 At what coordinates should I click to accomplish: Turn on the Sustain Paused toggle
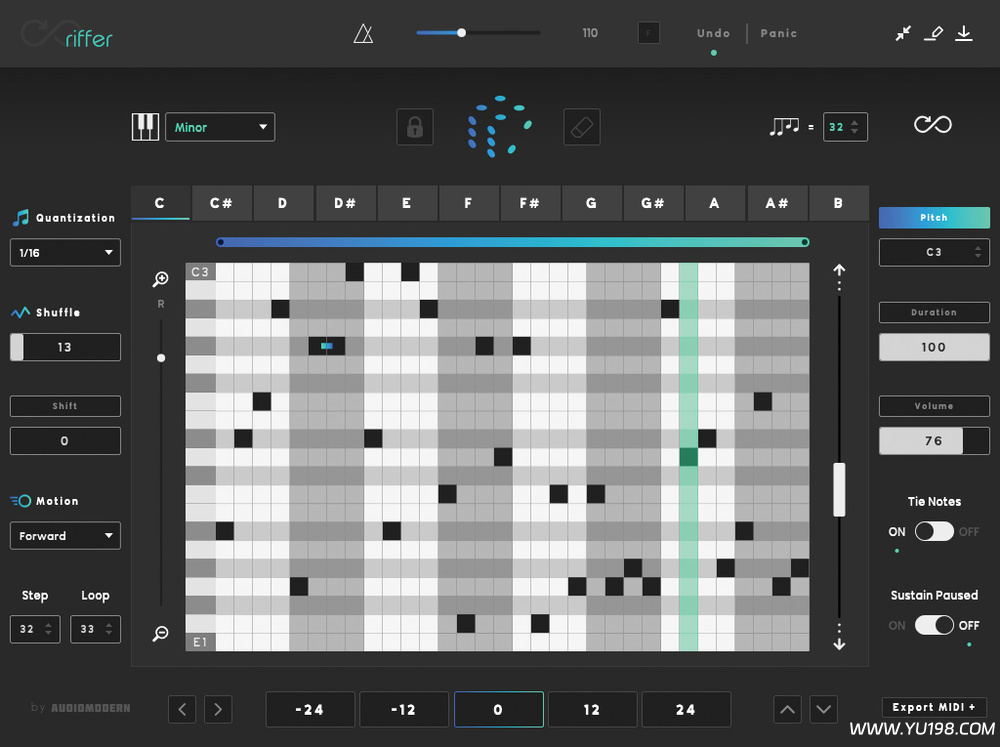[x=934, y=624]
